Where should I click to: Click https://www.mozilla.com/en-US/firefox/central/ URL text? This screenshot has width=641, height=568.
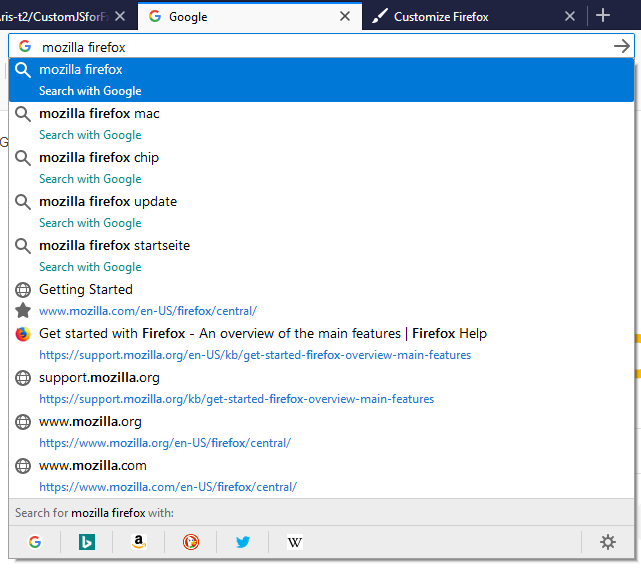click(168, 487)
